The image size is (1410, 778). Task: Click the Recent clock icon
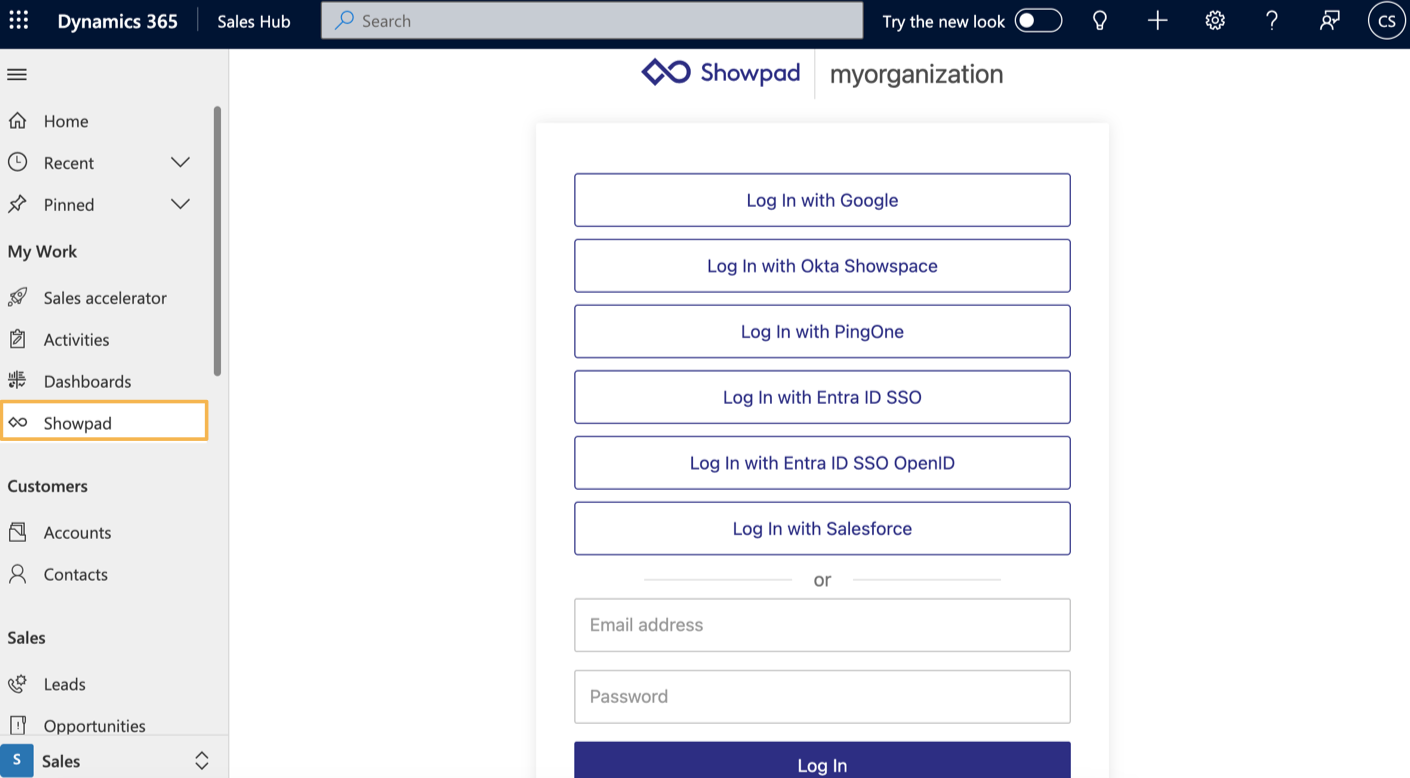[17, 162]
